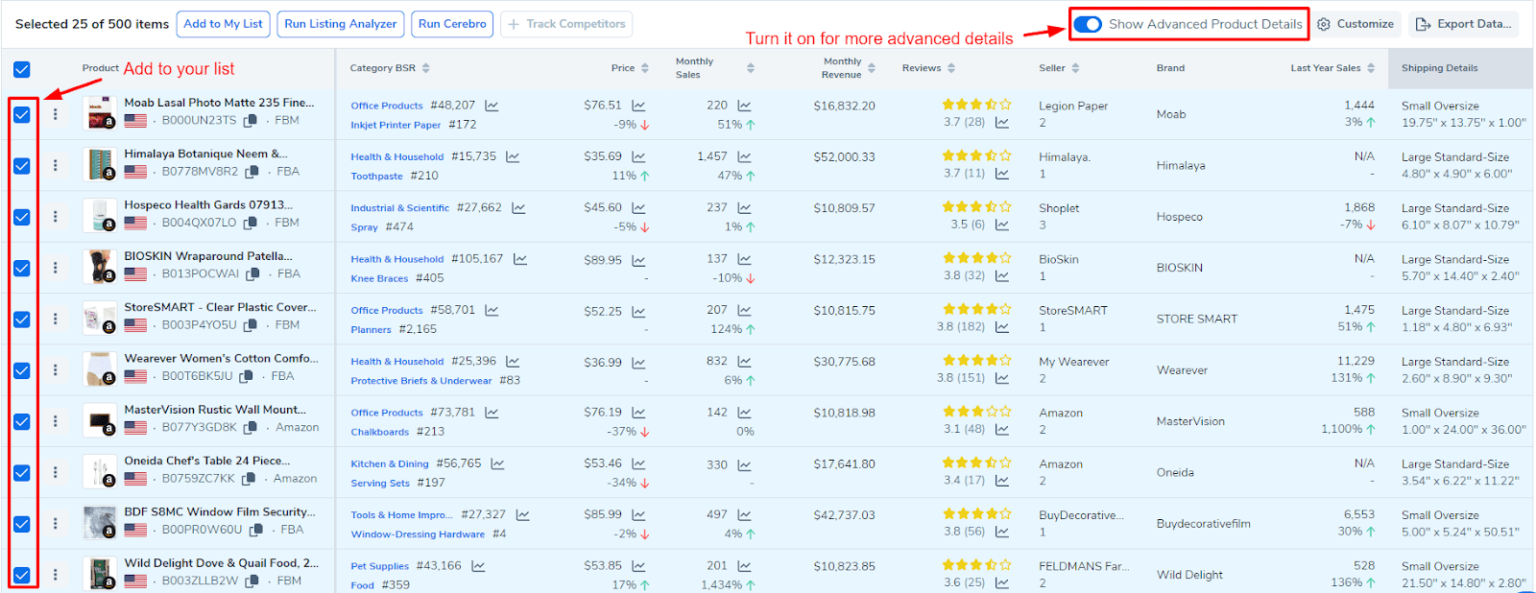
Task: Open the three-dot menu for Moab Lasal row
Action: [x=56, y=114]
